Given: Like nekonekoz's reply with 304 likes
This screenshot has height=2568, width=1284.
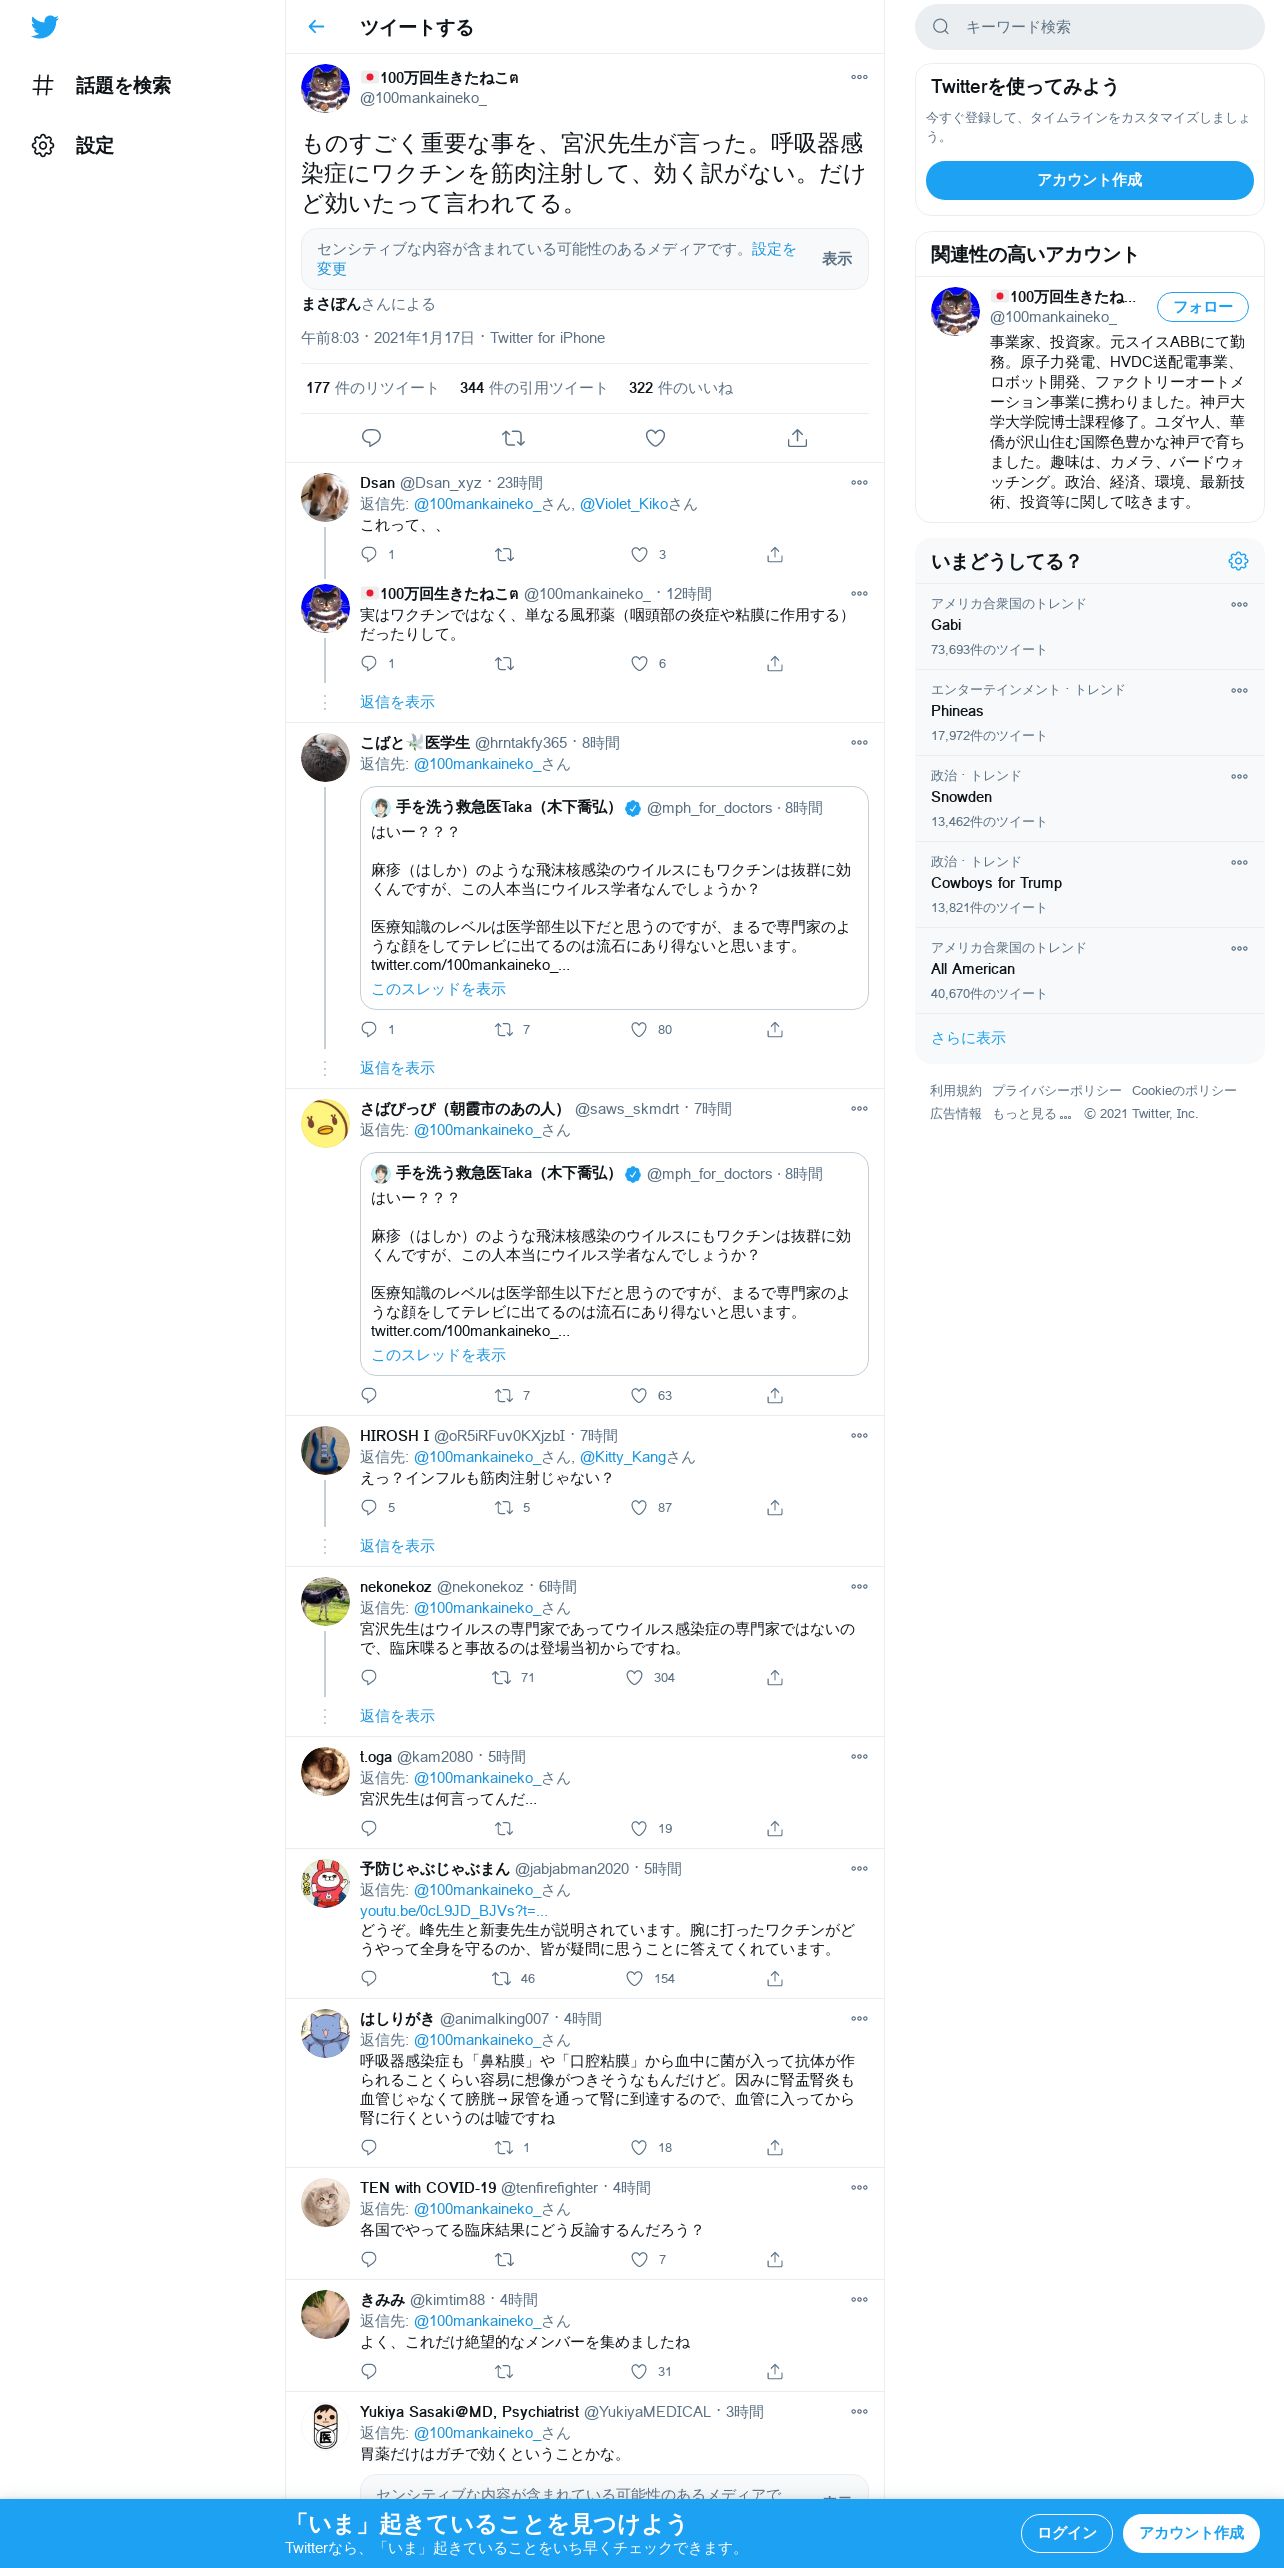Looking at the screenshot, I should pyautogui.click(x=634, y=1677).
